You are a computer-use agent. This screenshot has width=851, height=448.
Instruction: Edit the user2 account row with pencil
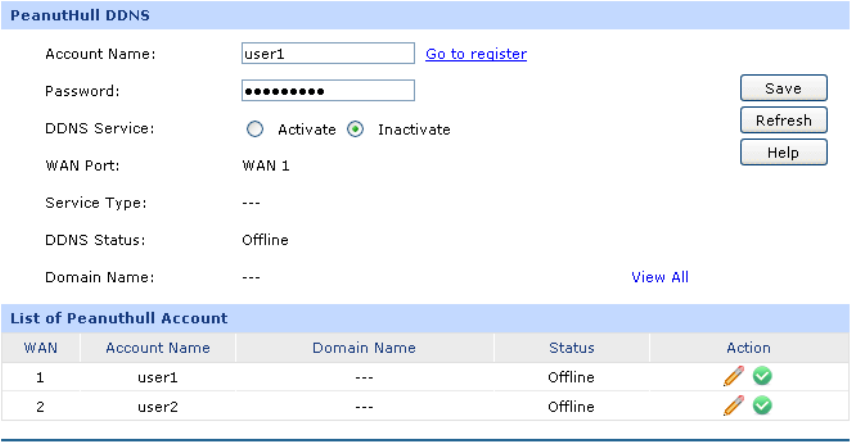(734, 406)
